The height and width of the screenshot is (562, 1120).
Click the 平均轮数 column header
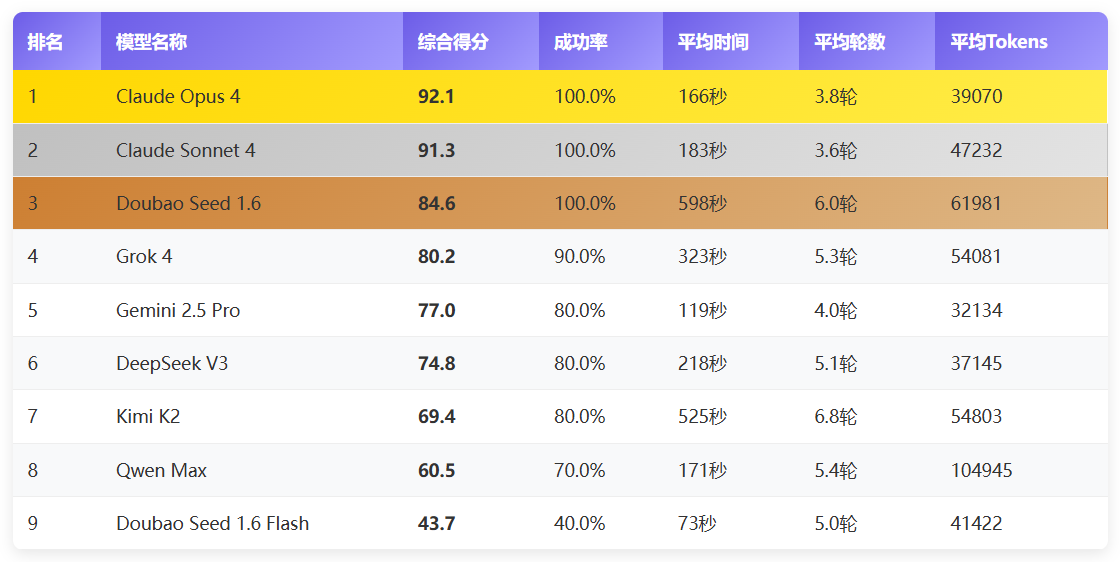pyautogui.click(x=867, y=41)
